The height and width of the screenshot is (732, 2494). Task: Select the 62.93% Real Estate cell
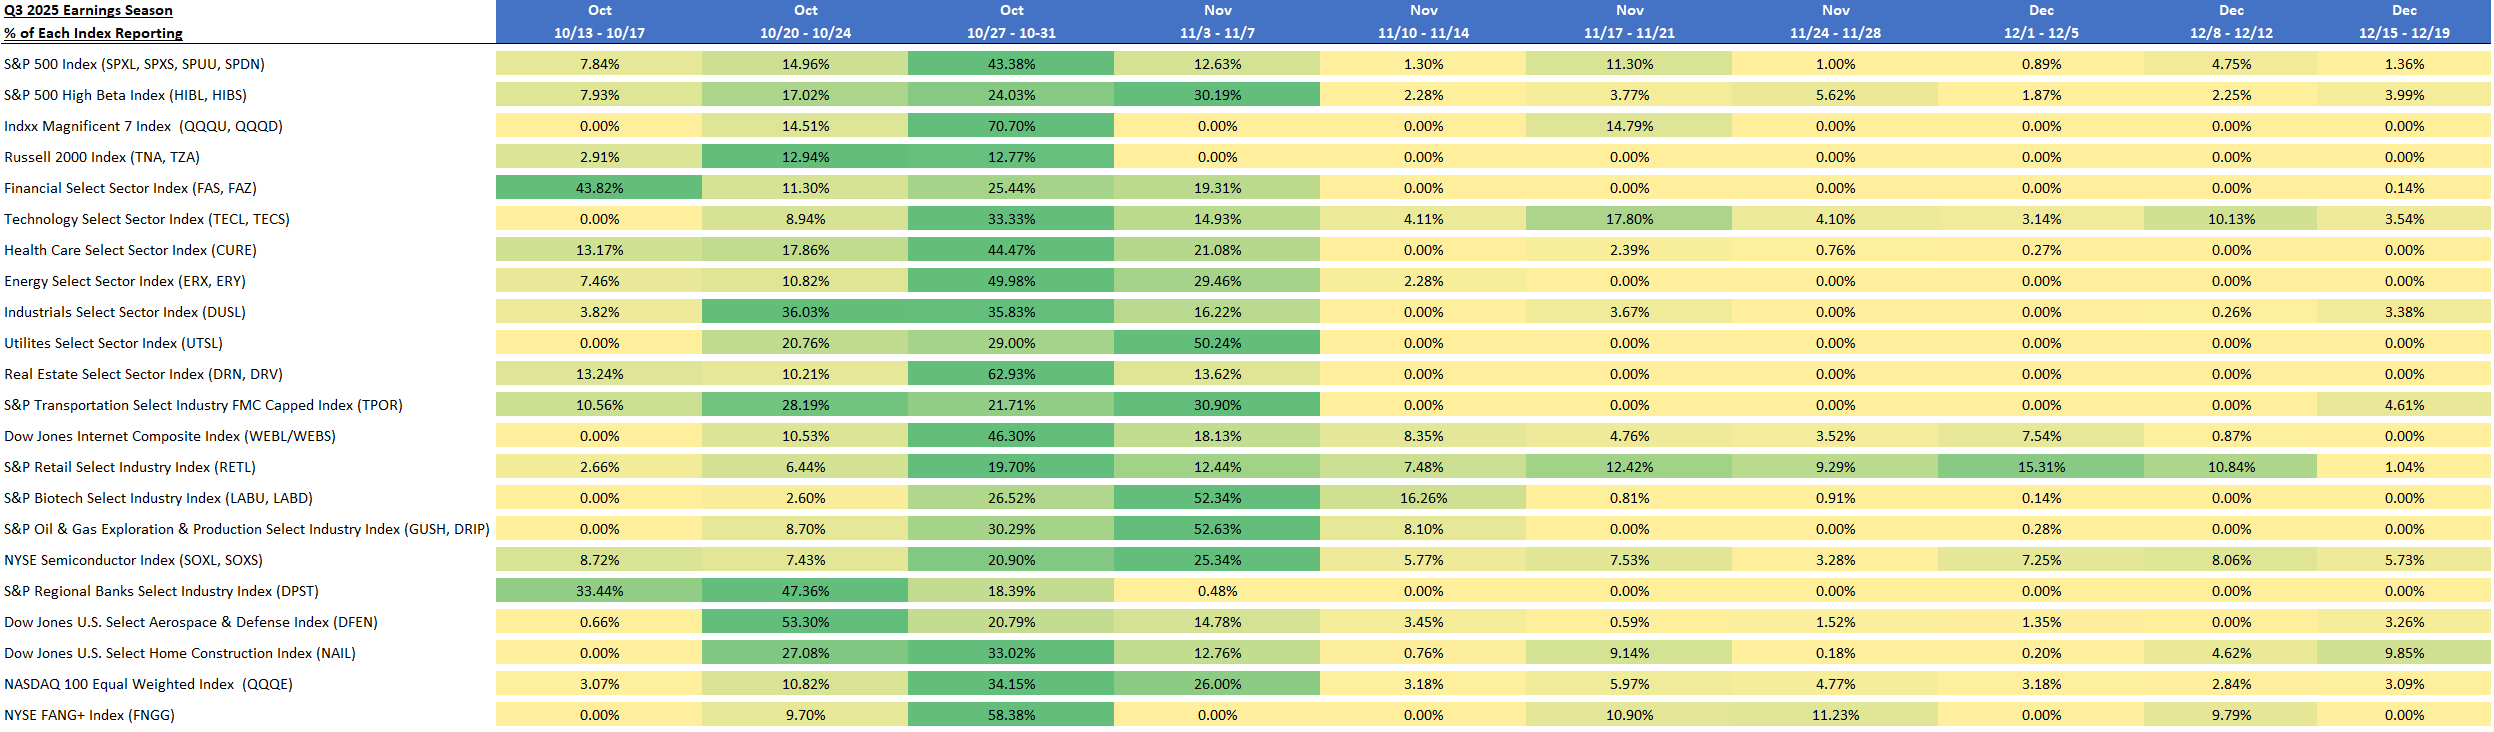point(1011,374)
